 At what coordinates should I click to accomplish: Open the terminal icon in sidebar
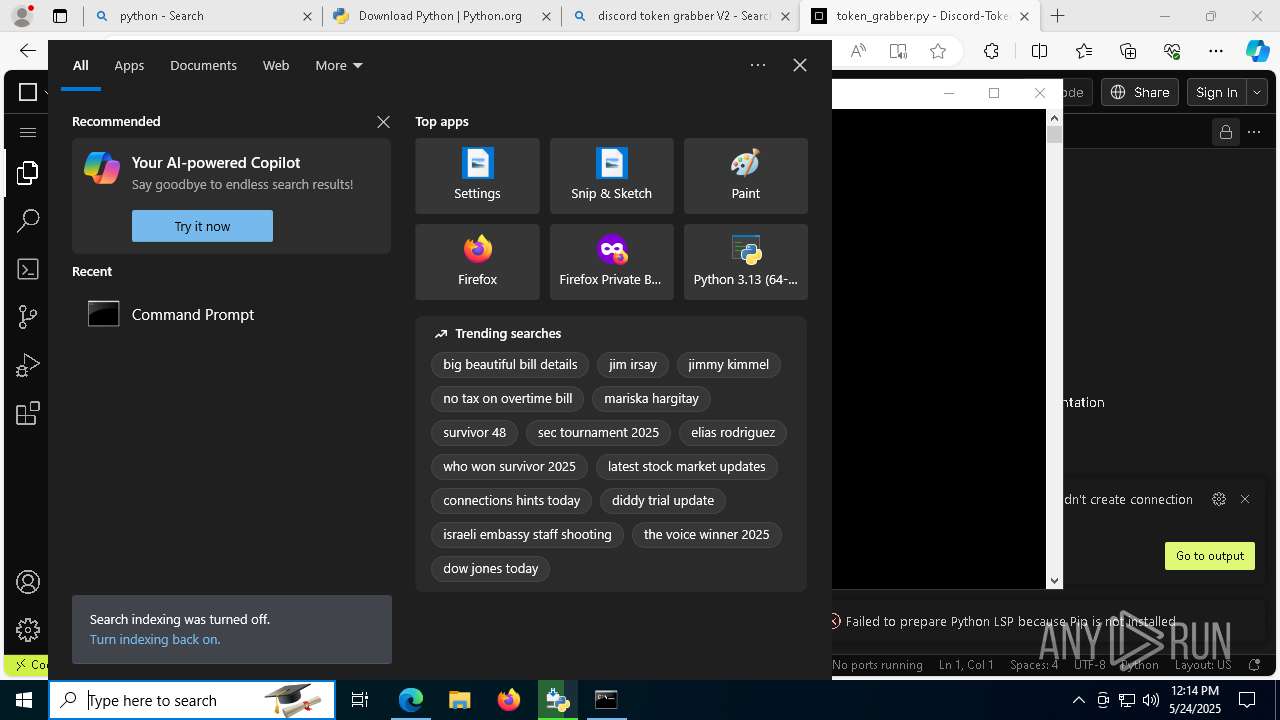coord(28,269)
